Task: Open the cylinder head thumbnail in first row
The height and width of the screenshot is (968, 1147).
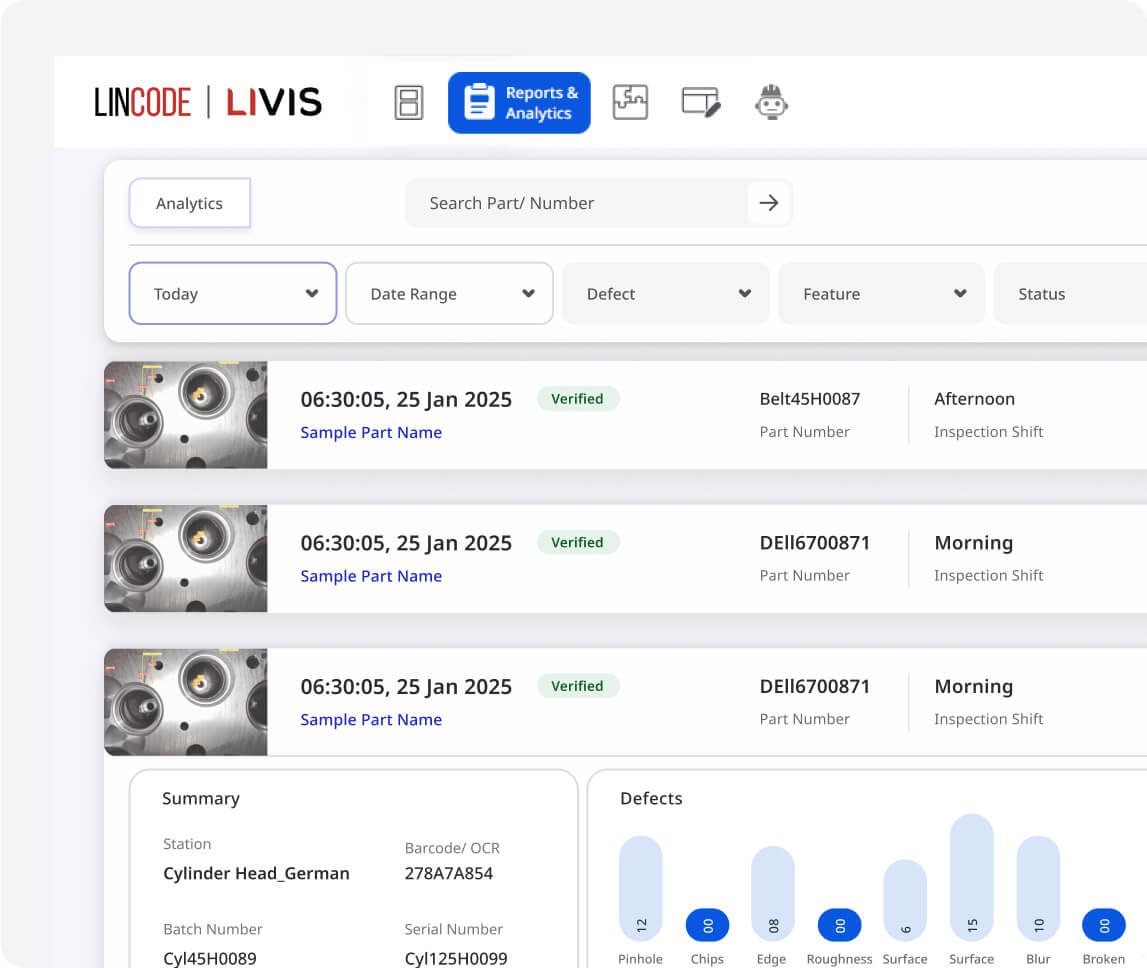Action: pyautogui.click(x=186, y=415)
